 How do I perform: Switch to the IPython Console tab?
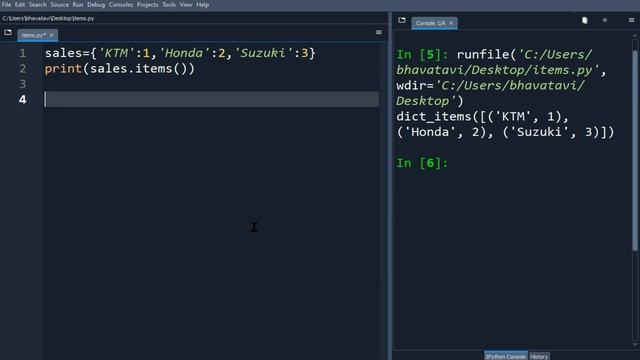pos(505,356)
